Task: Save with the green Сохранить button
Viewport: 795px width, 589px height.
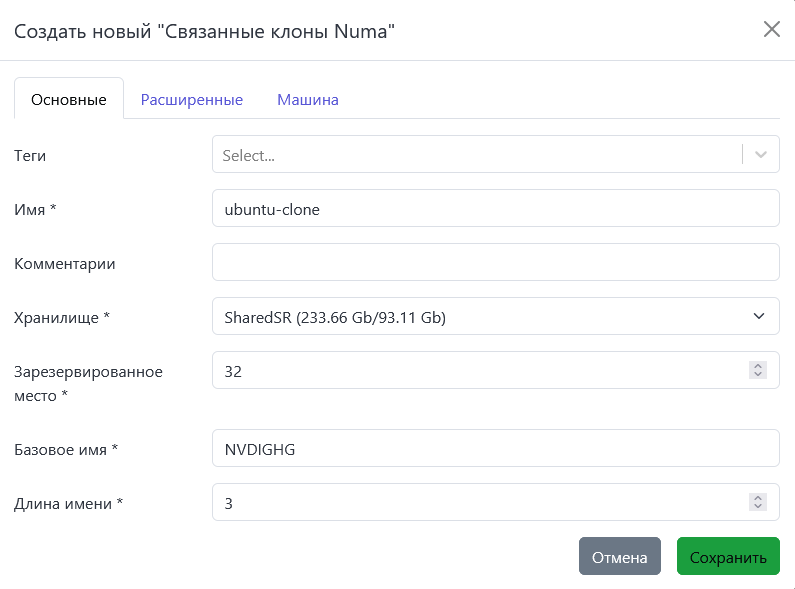Action: 728,557
